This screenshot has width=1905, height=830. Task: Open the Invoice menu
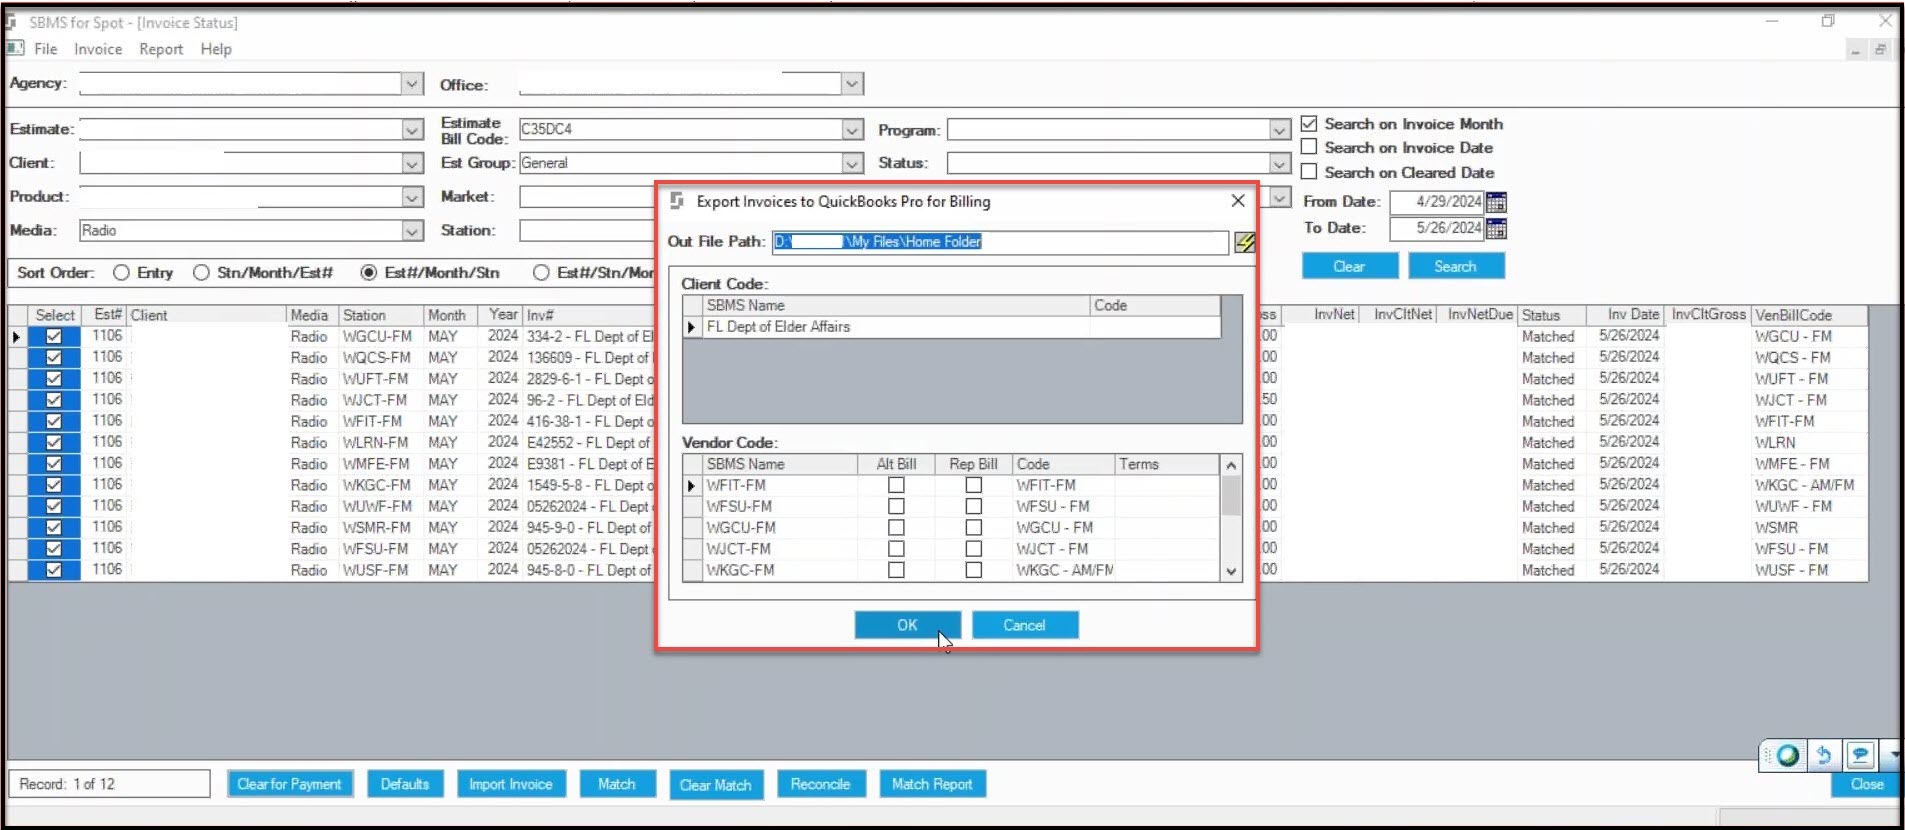(98, 49)
